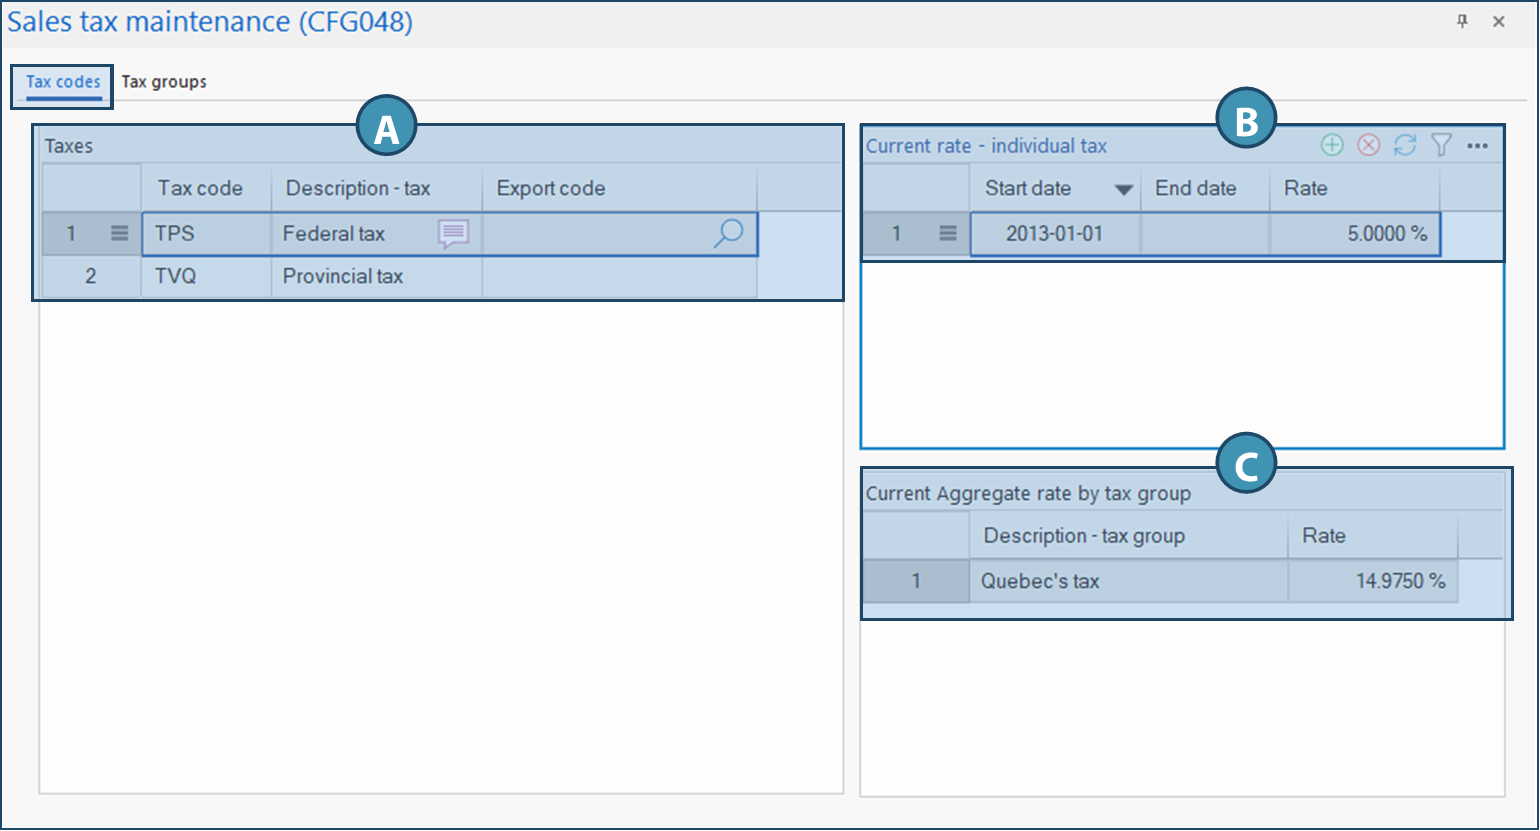The image size is (1540, 831).
Task: Click the red delete rate icon
Action: [1368, 146]
